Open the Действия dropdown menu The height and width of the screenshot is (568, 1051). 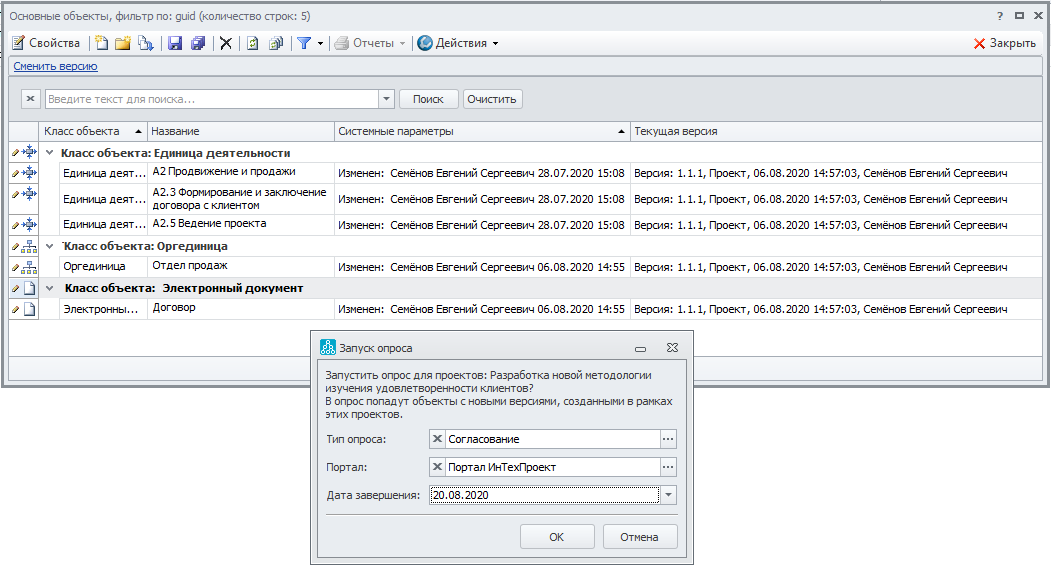(x=457, y=43)
